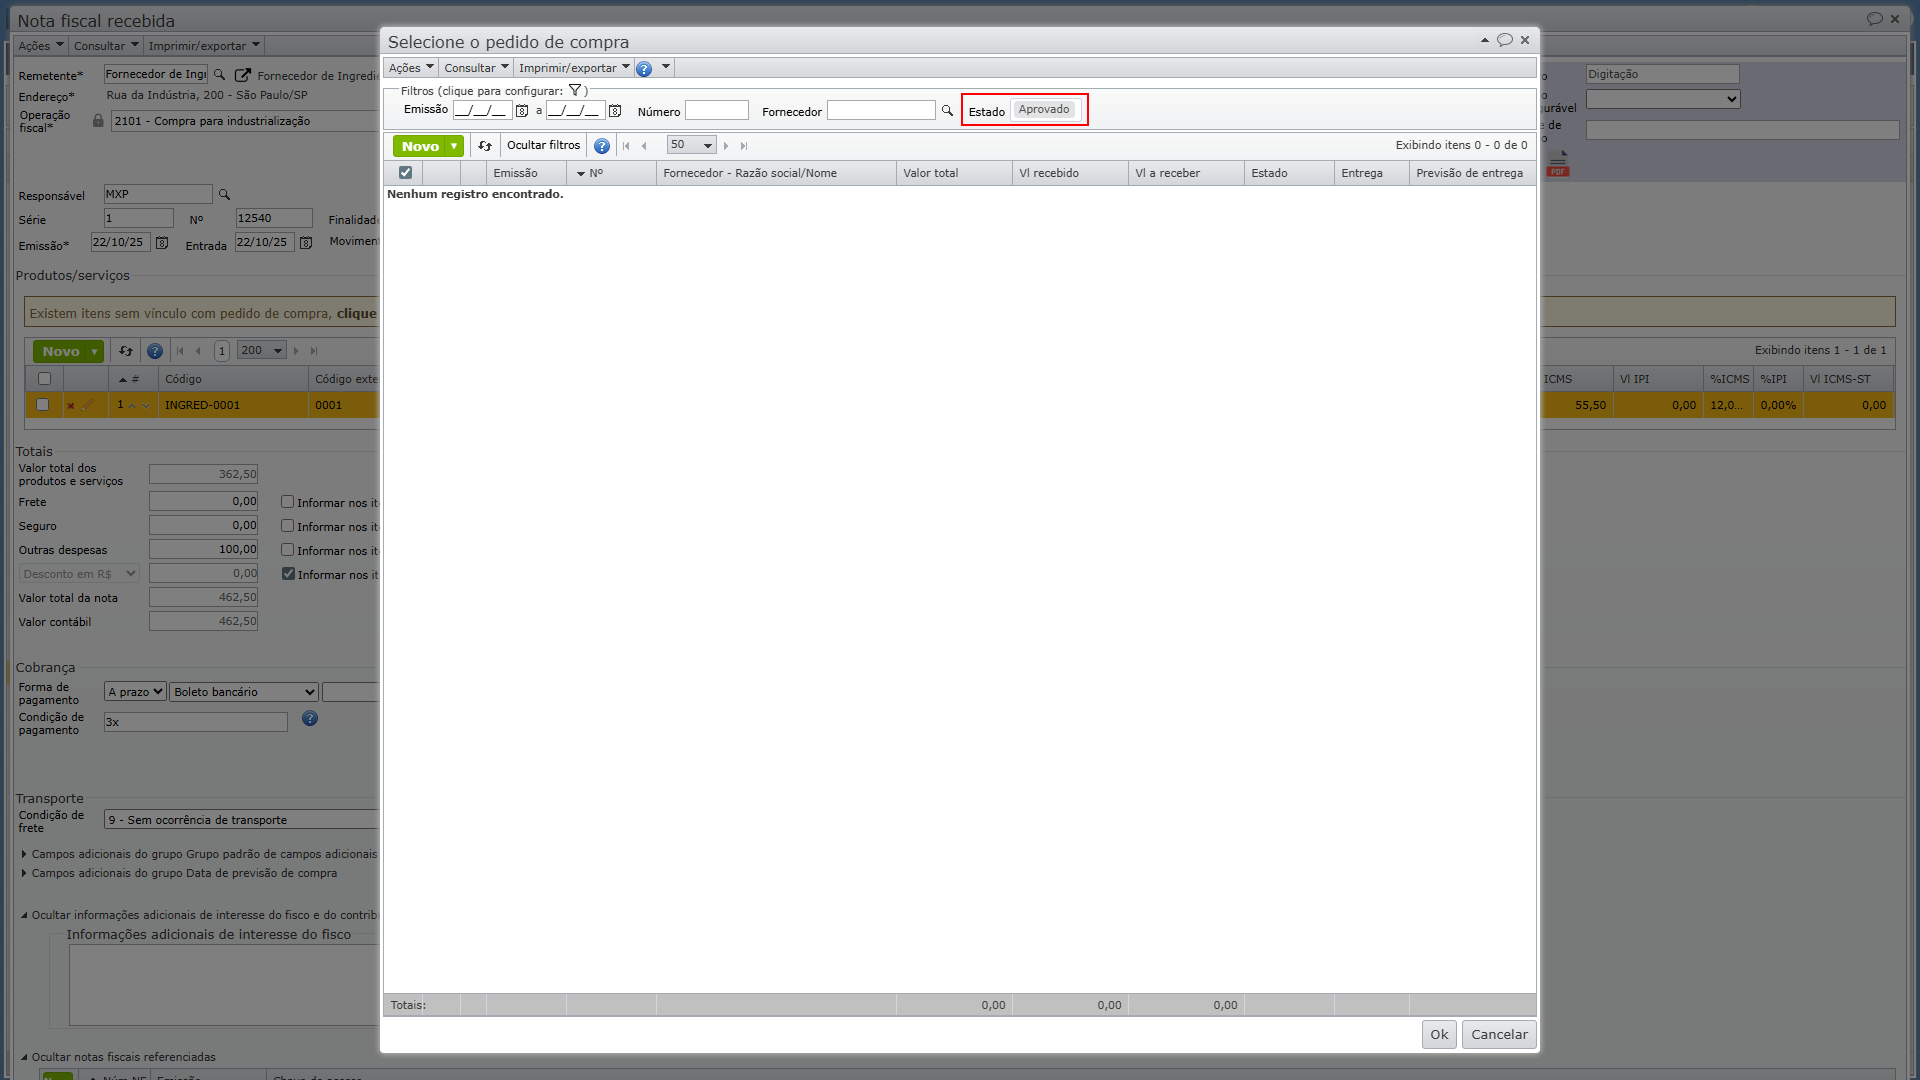Image resolution: width=1920 pixels, height=1080 pixels.
Task: Open calendar for Emissão start date
Action: (x=522, y=111)
